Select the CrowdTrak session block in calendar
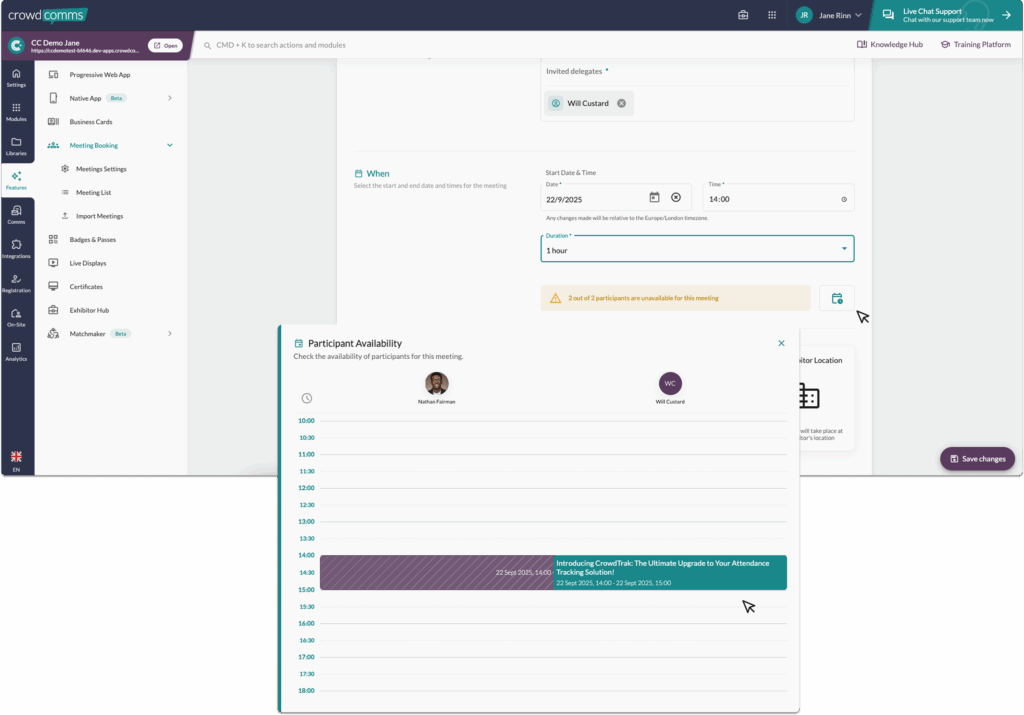 pos(669,572)
